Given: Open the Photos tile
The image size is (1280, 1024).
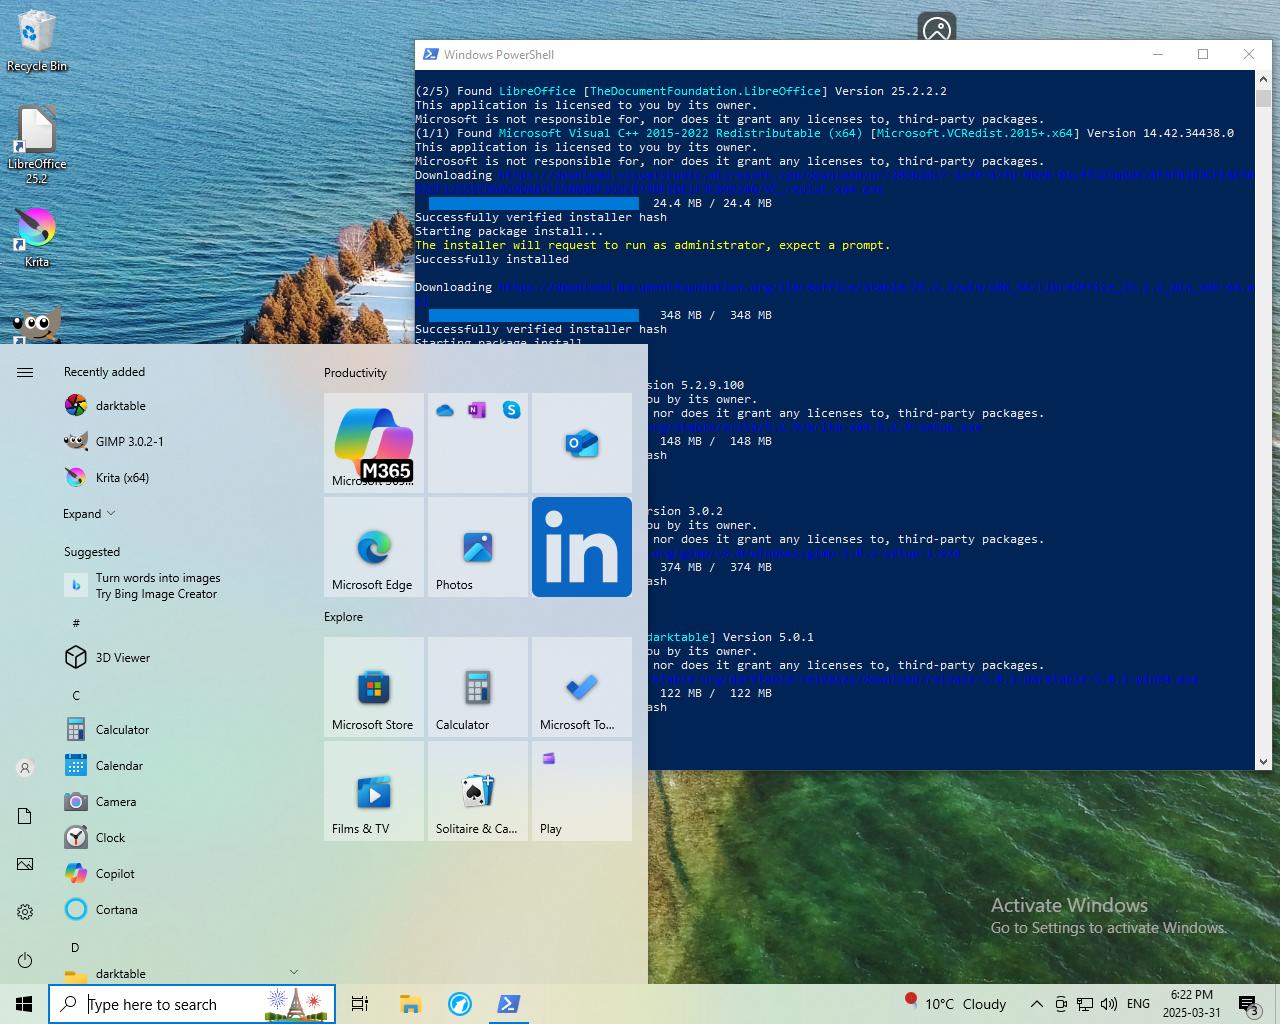Looking at the screenshot, I should coord(478,547).
